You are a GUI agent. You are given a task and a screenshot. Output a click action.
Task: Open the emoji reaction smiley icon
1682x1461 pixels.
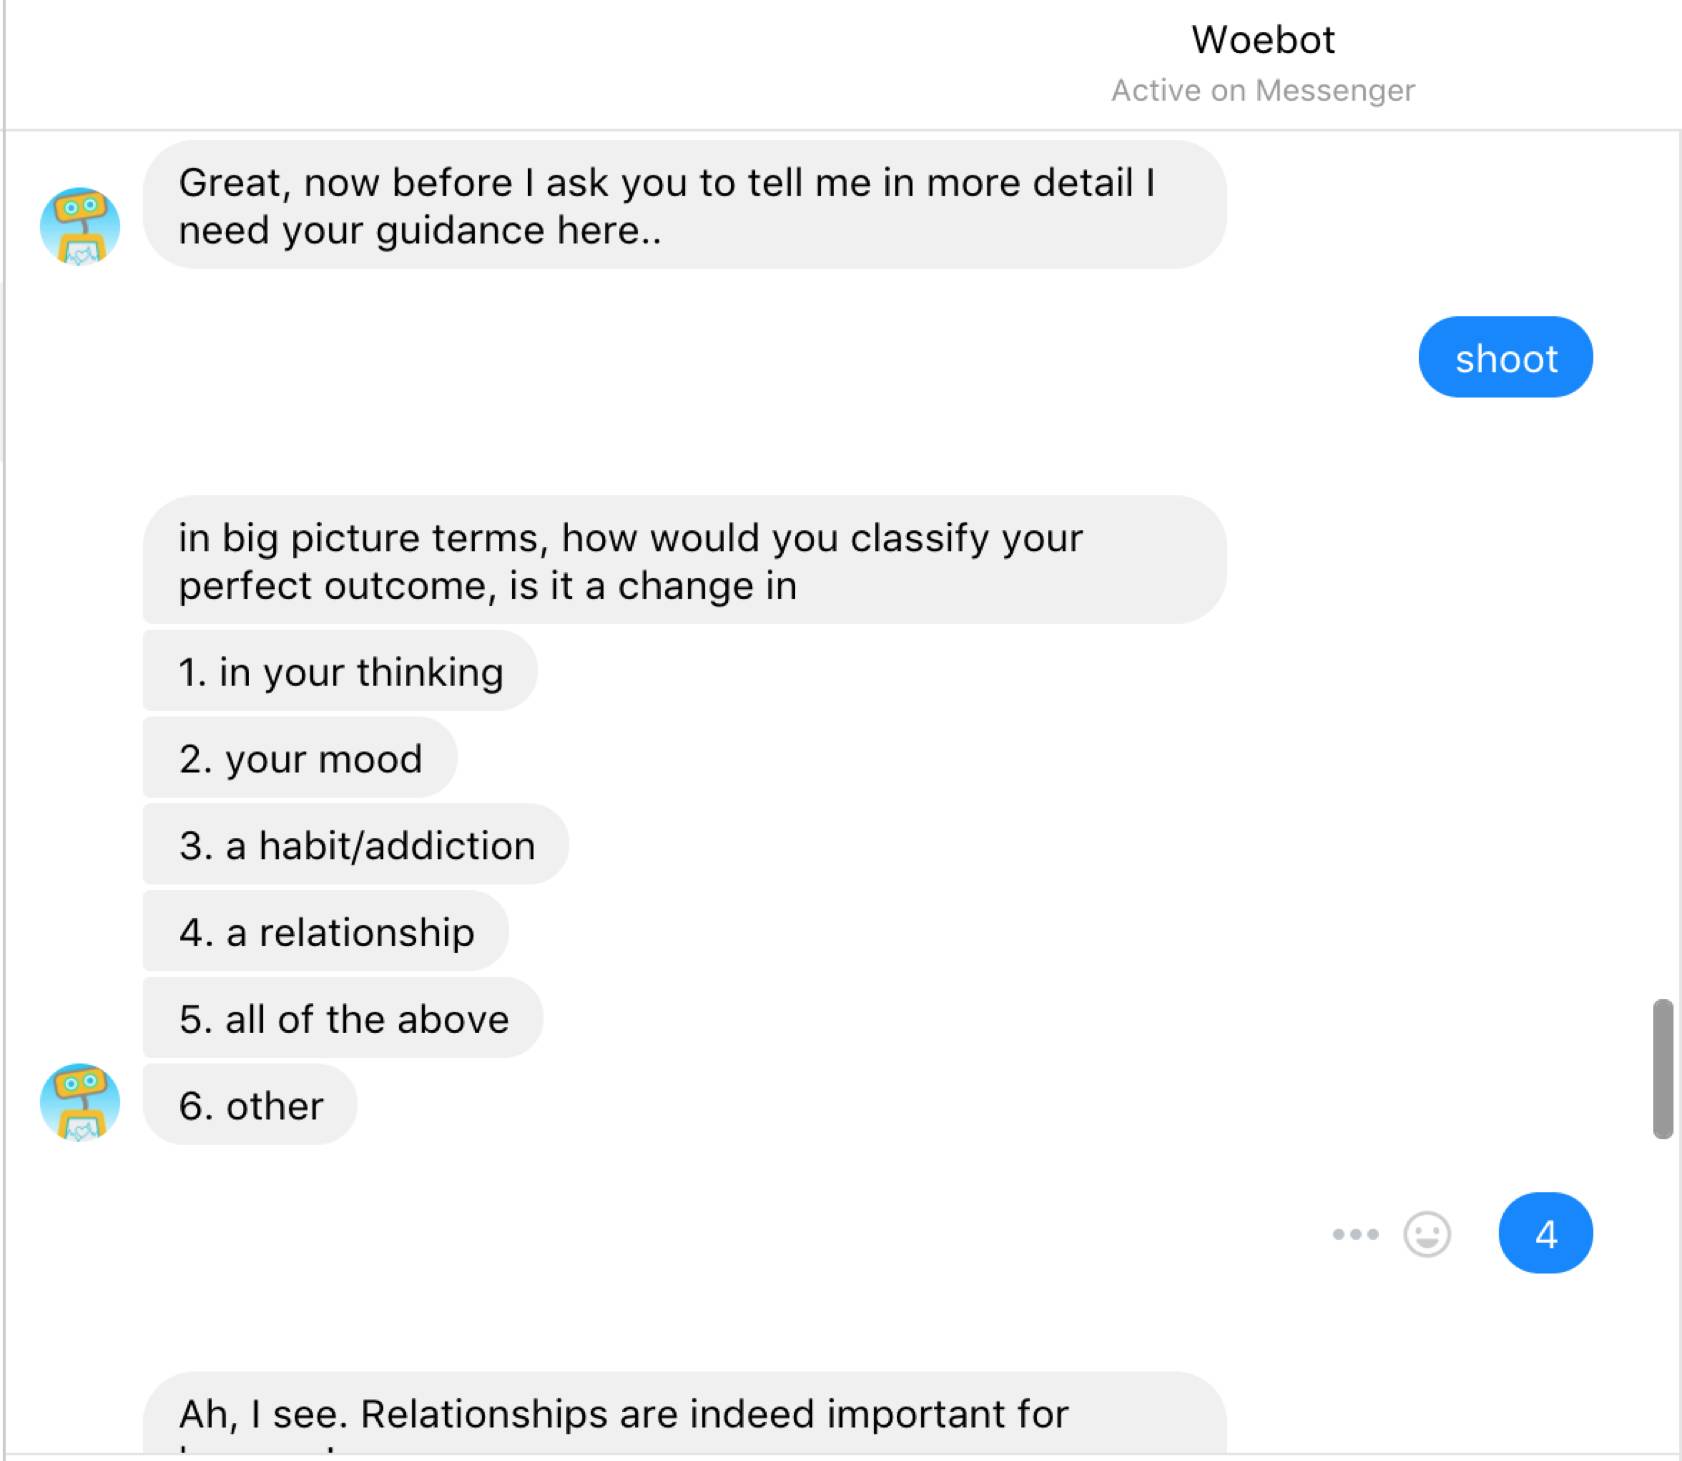1426,1234
